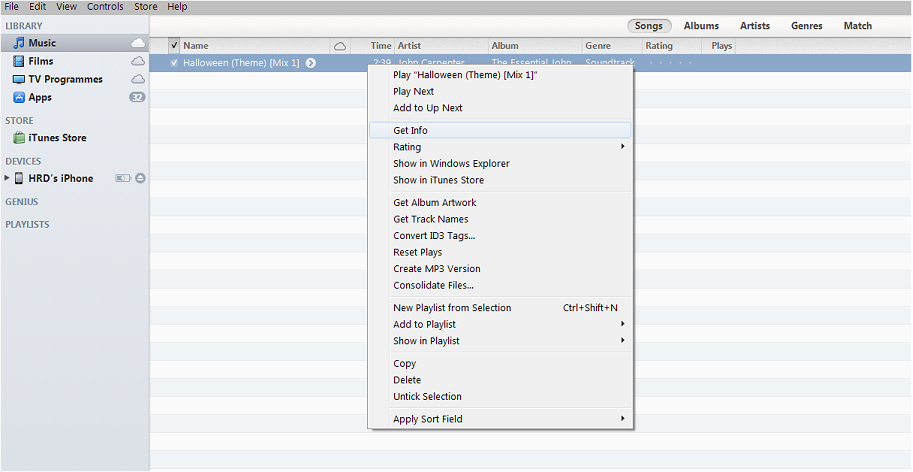The image size is (913, 472).
Task: Expand the Show in Playlist submenu
Action: tap(622, 340)
